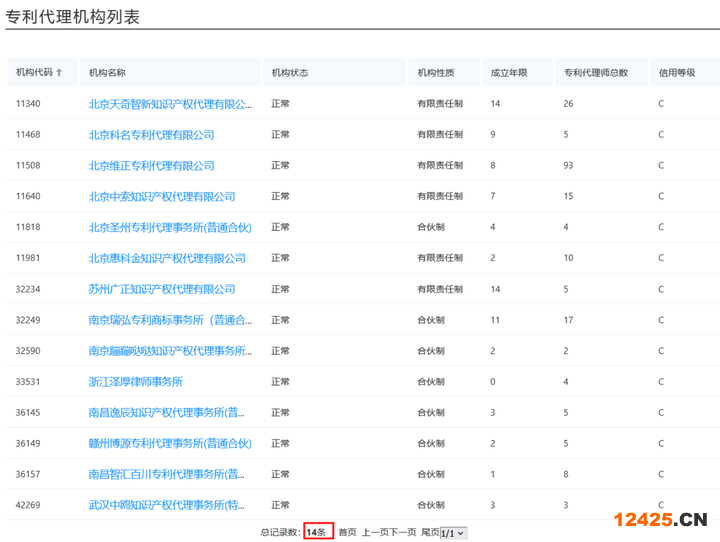This screenshot has height=542, width=720.
Task: Click 上一页 to go to previous page
Action: (375, 533)
